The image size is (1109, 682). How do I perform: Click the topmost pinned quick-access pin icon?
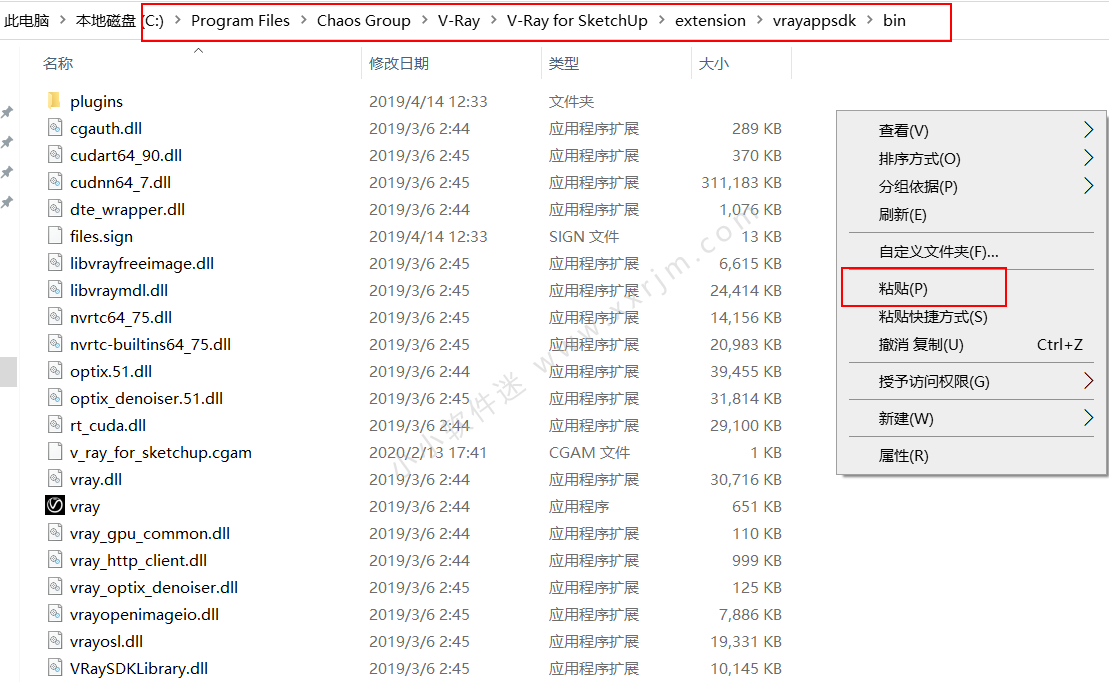7,112
